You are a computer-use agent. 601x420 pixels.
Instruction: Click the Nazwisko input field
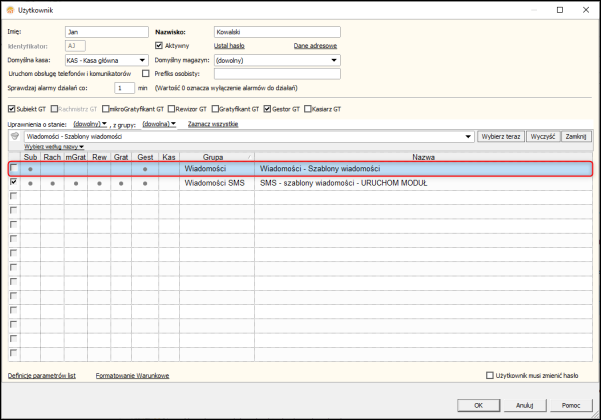(x=277, y=32)
